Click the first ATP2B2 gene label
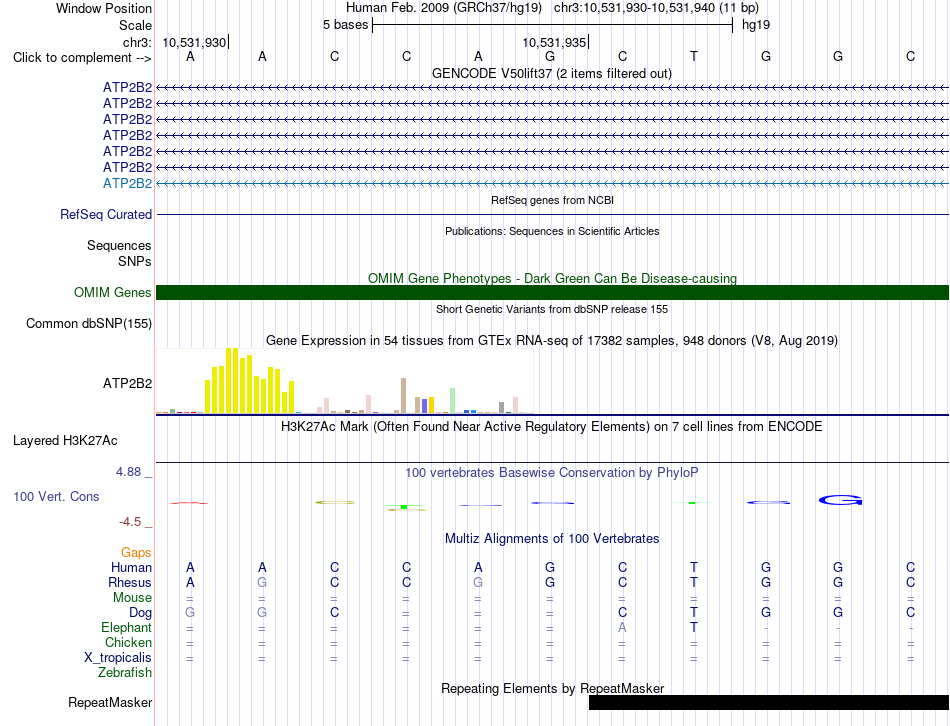Screen dimensions: 950x726 pyautogui.click(x=127, y=87)
